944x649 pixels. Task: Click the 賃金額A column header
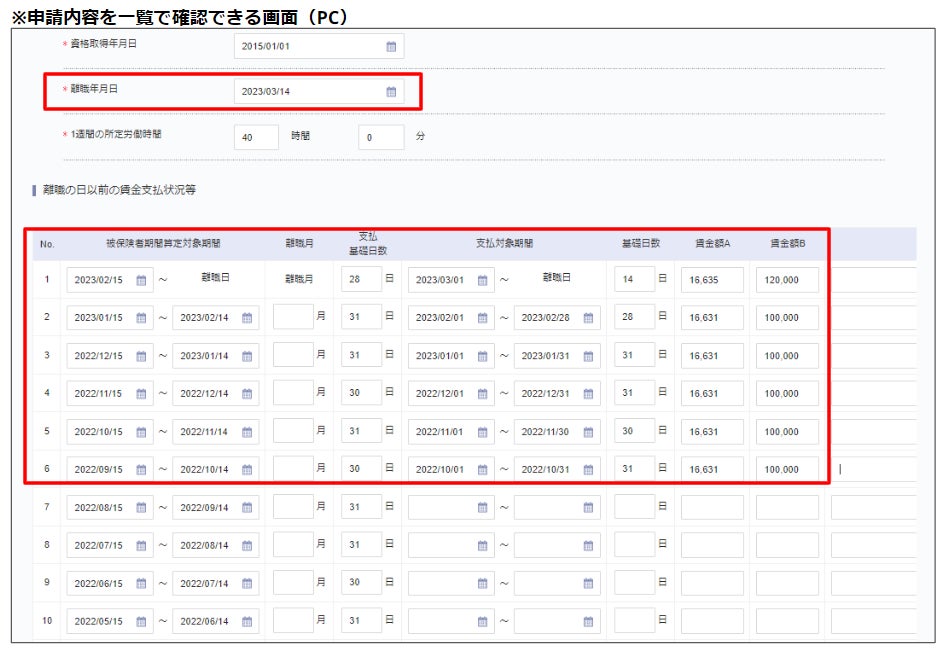click(712, 244)
